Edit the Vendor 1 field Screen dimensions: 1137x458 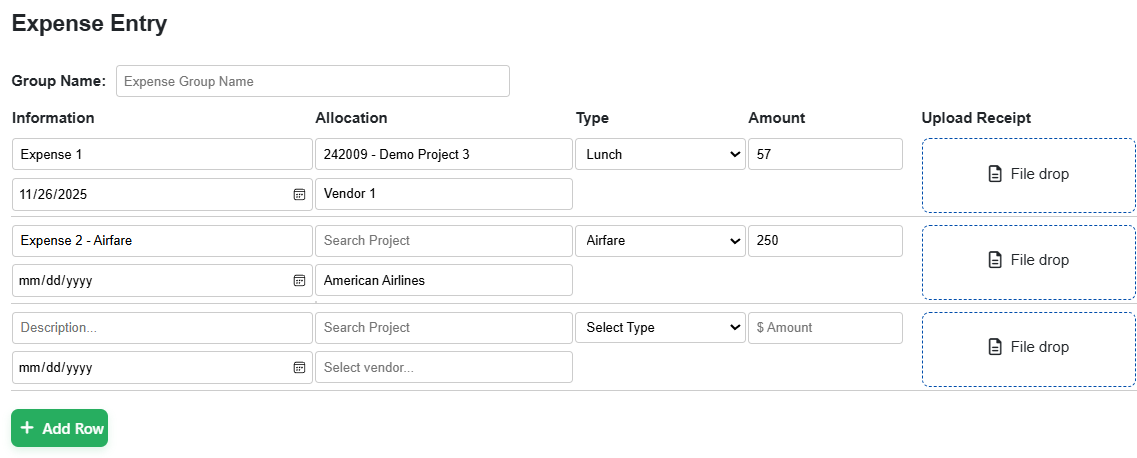click(x=444, y=194)
